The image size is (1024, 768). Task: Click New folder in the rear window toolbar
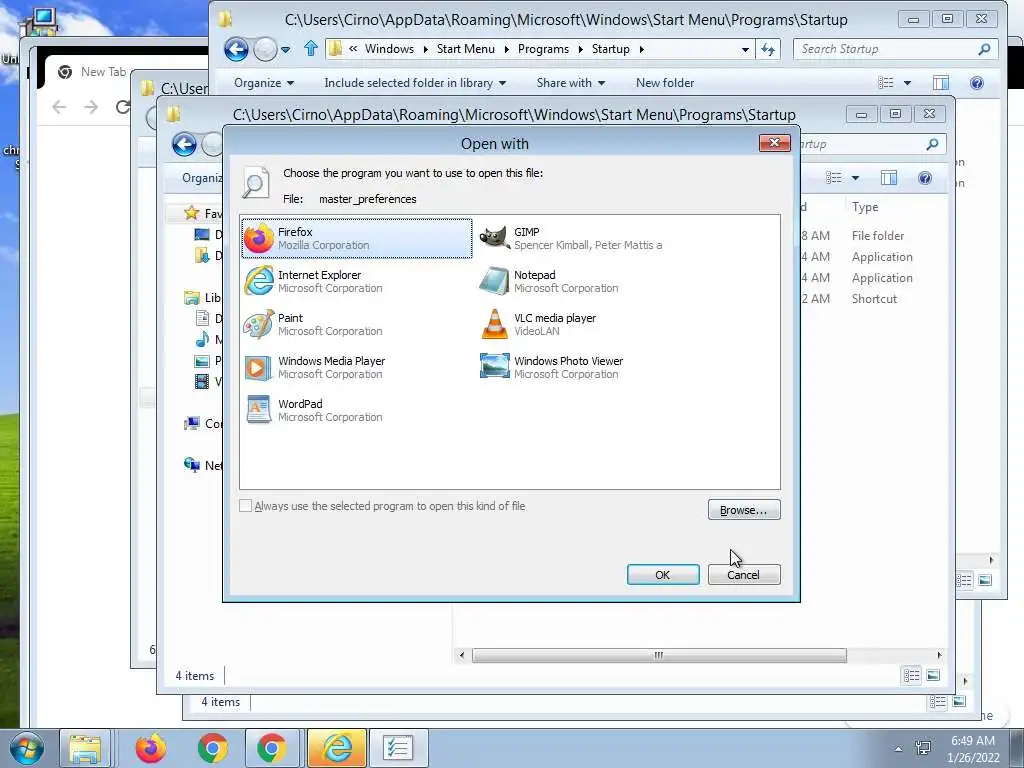665,83
